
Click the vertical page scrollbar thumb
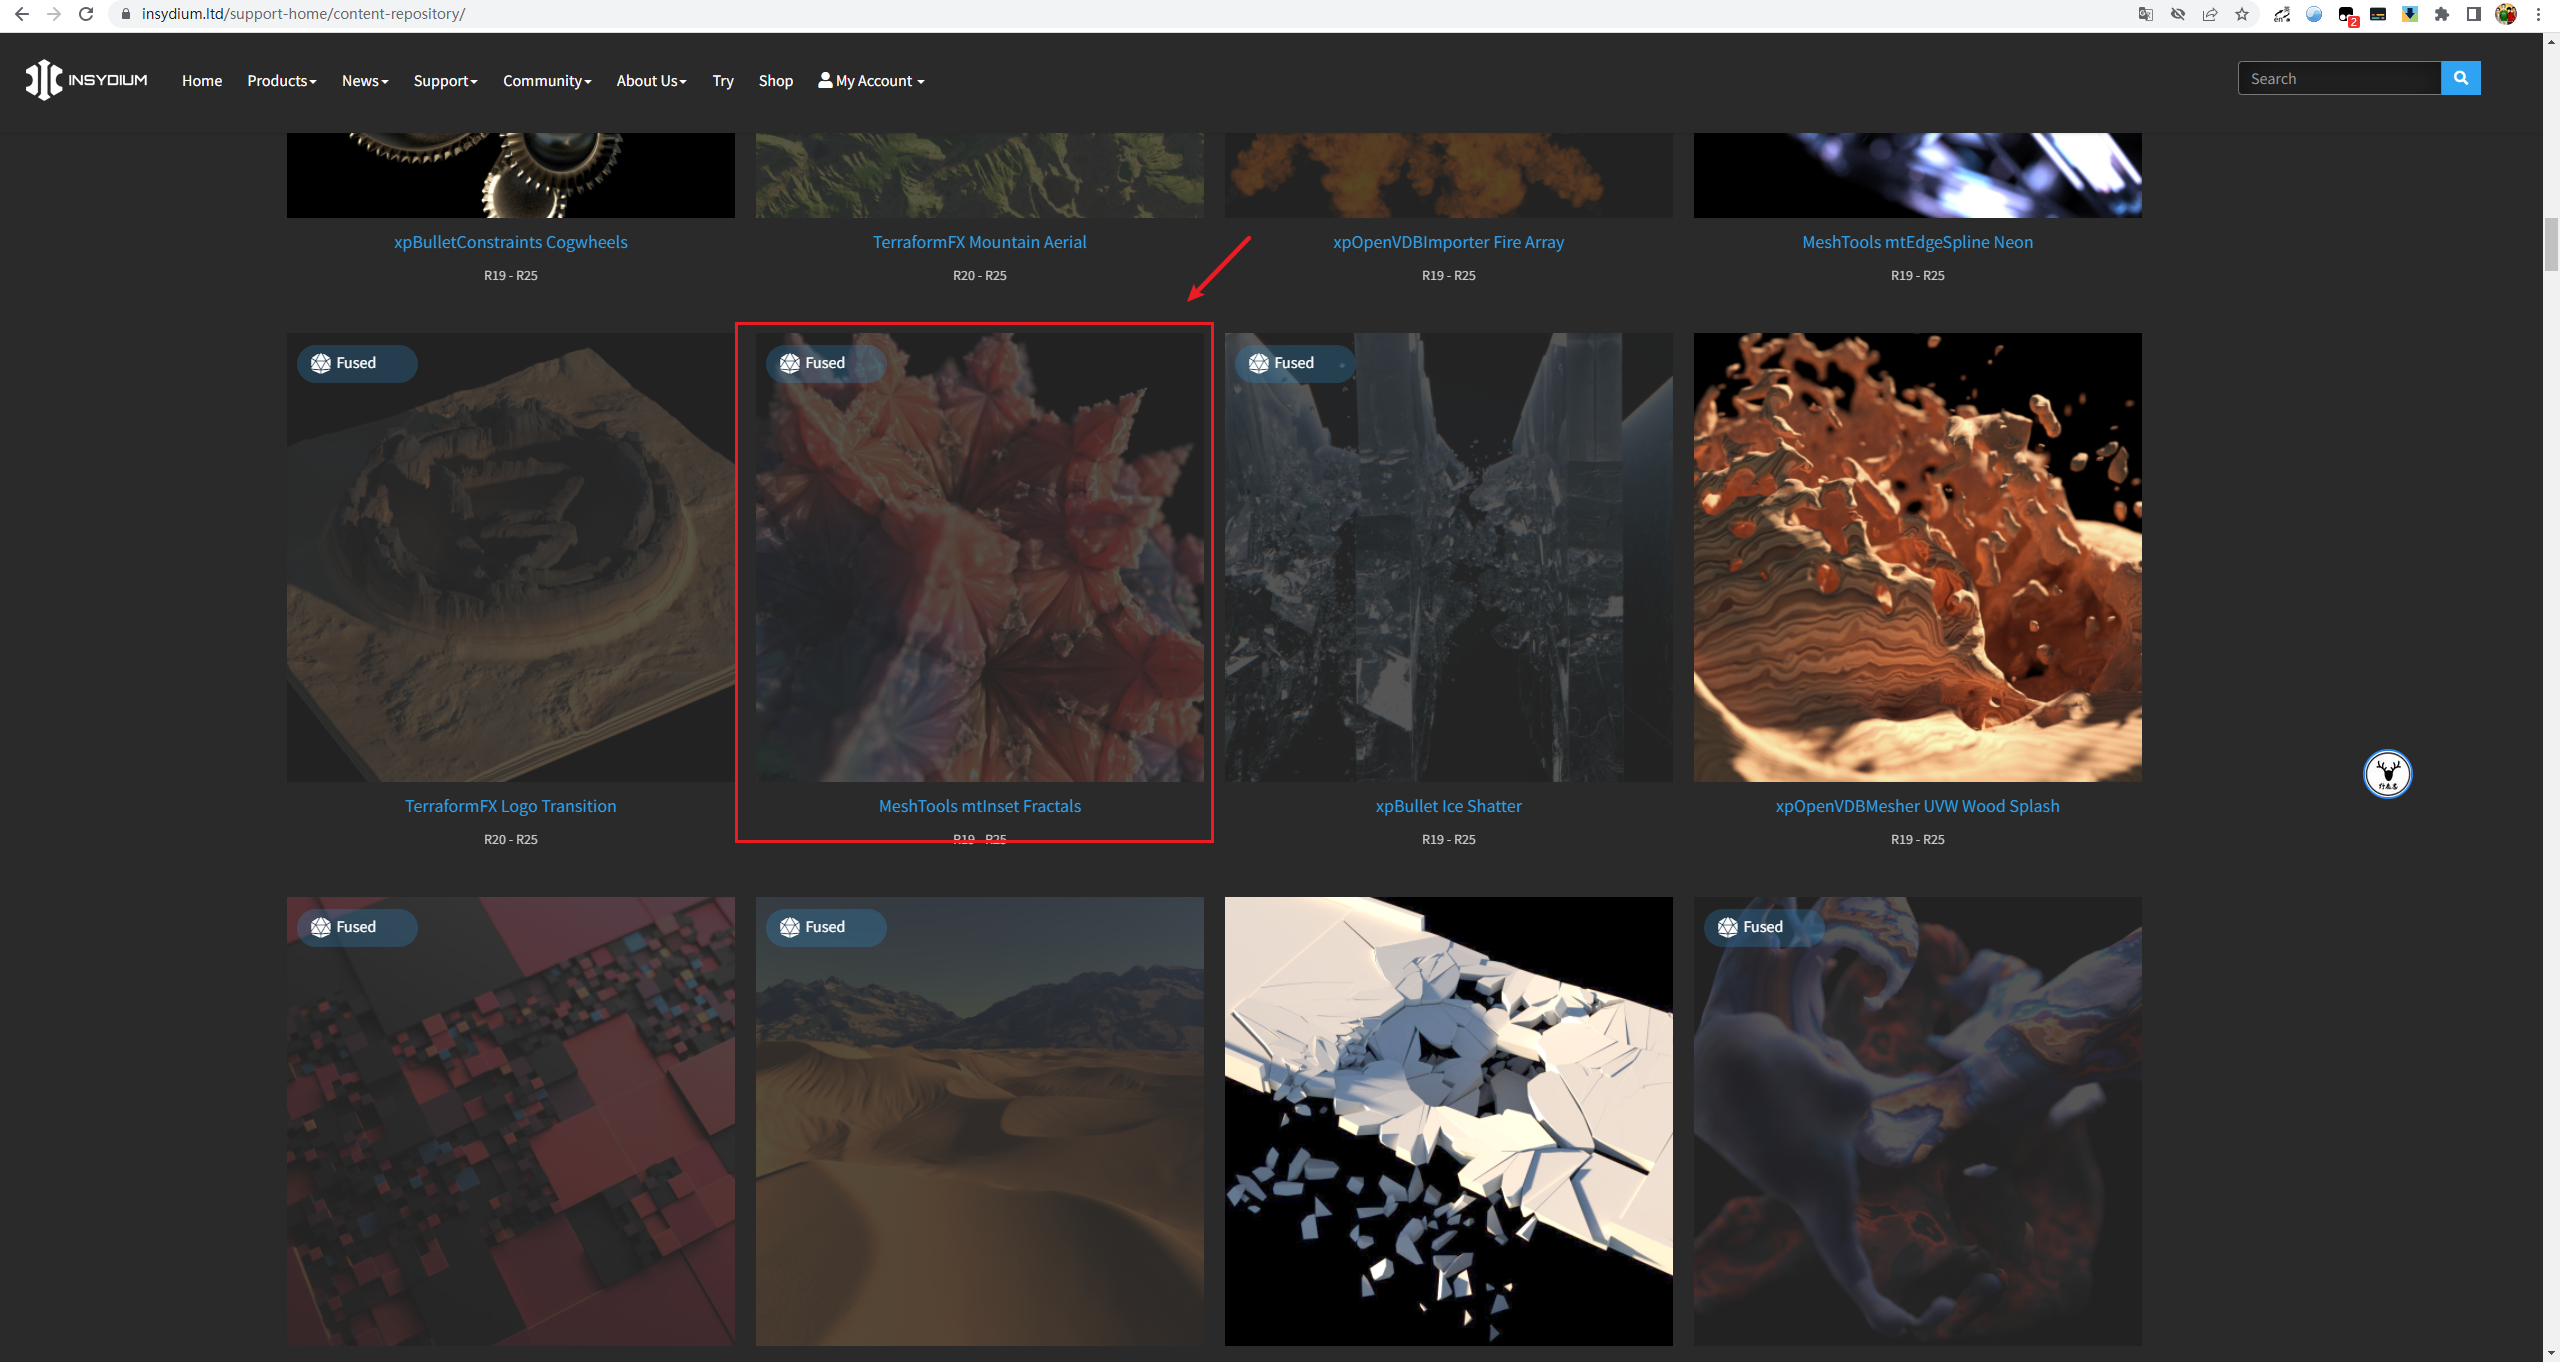click(2551, 243)
